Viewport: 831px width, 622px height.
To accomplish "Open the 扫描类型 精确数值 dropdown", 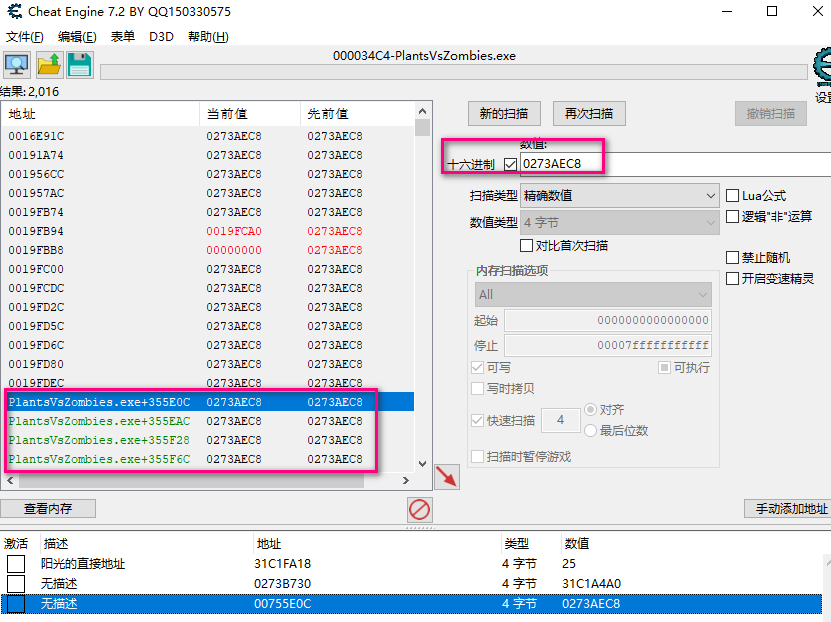I will (x=620, y=196).
